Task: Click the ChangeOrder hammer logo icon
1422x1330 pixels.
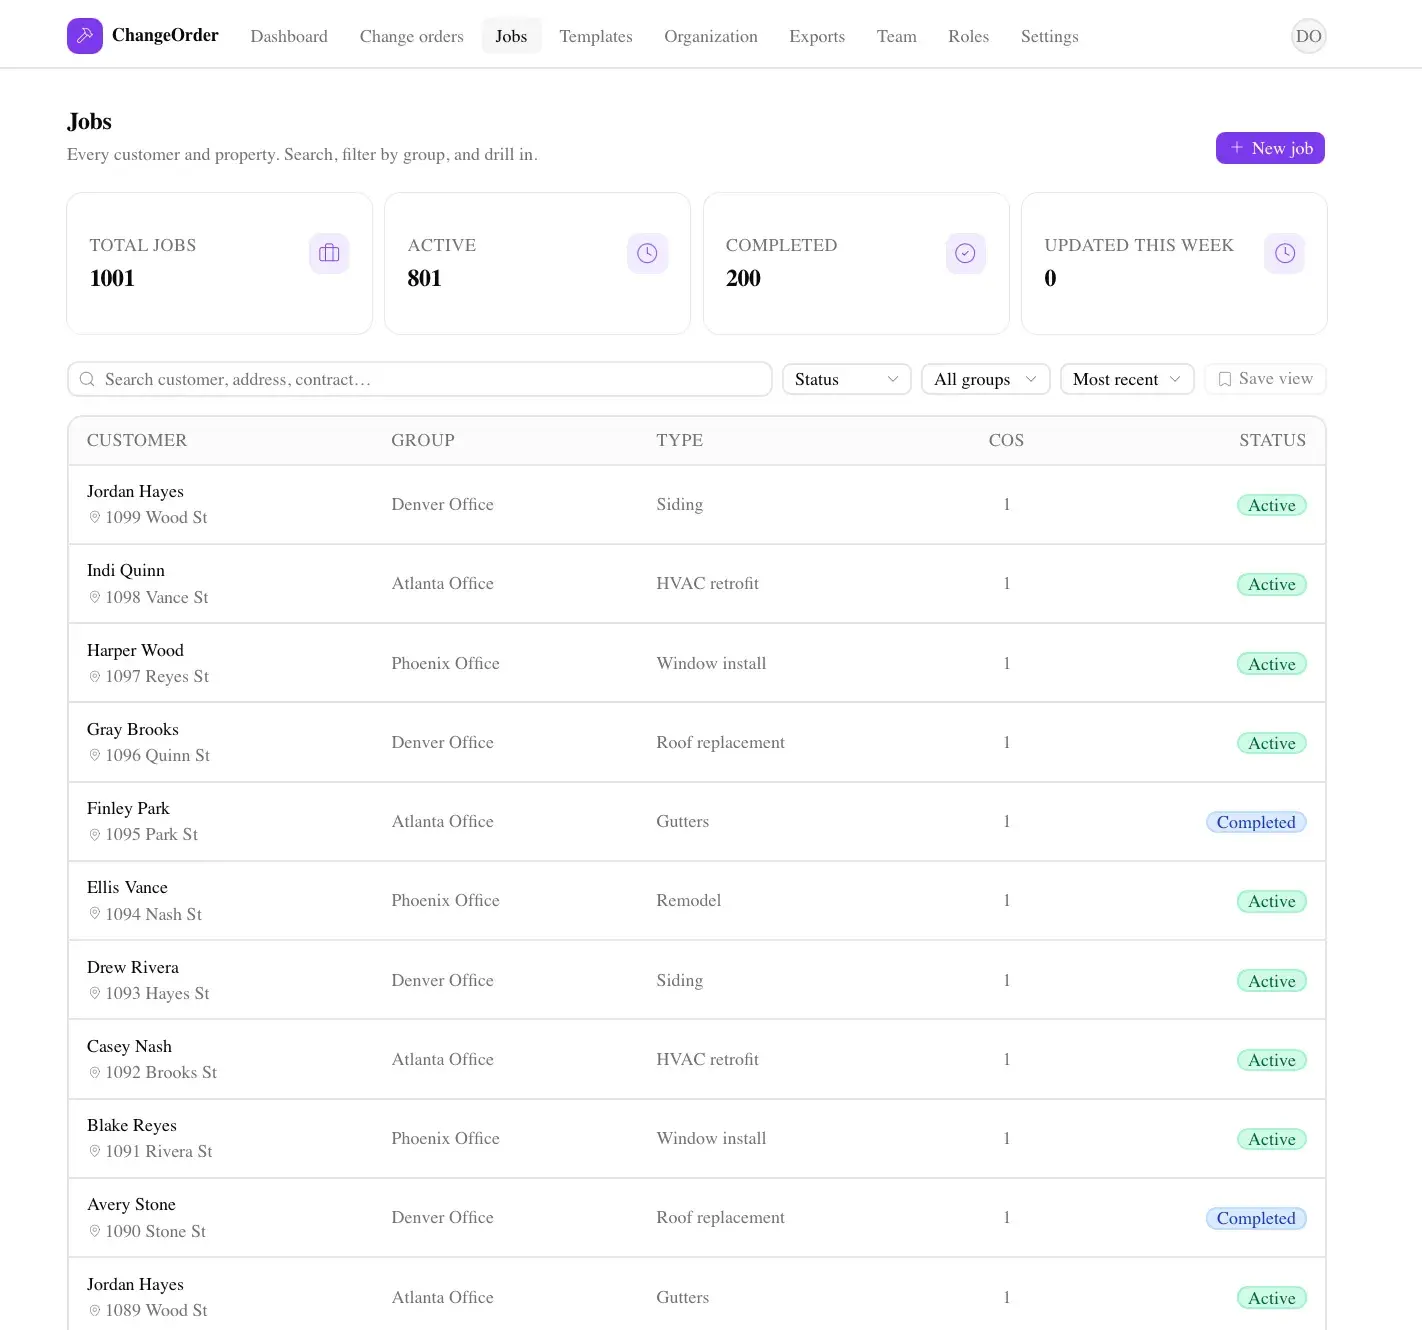Action: (x=85, y=36)
